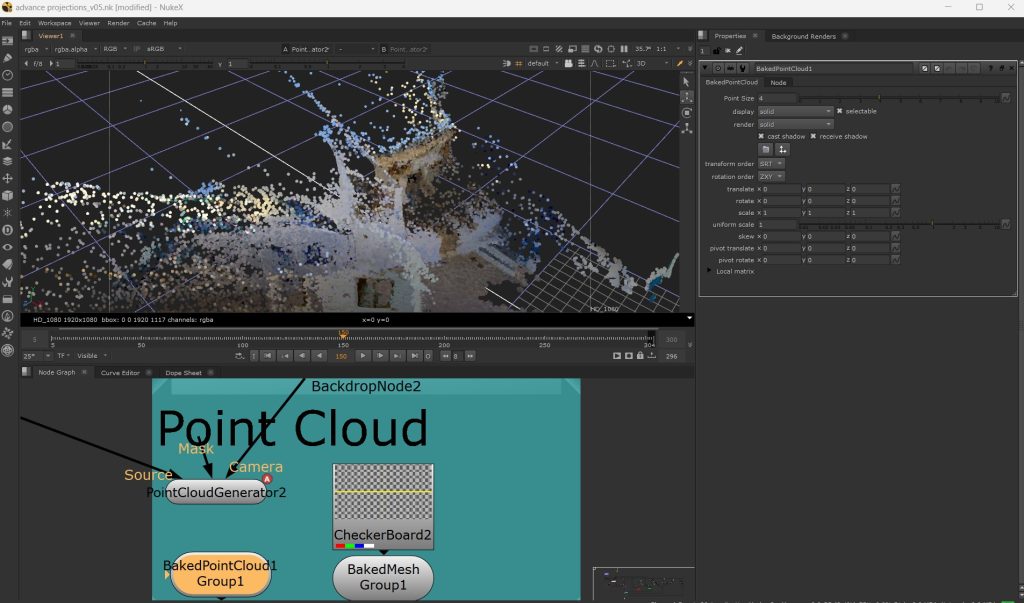Click the animation icon next to uniform scale
1024x603 pixels.
(x=1005, y=224)
